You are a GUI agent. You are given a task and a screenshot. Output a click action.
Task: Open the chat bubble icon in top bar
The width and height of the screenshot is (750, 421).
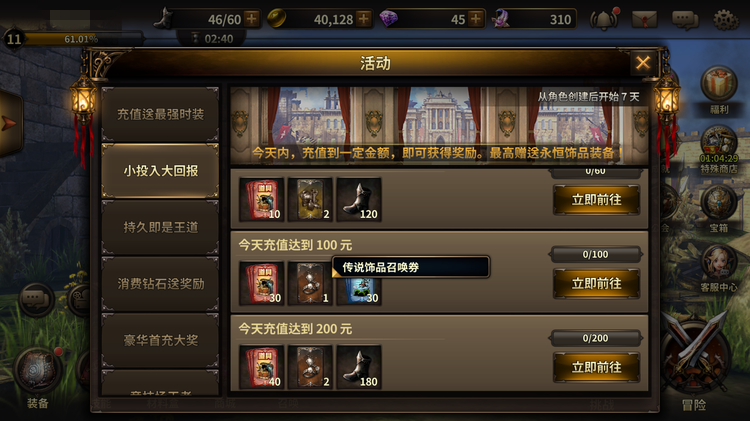click(x=685, y=20)
